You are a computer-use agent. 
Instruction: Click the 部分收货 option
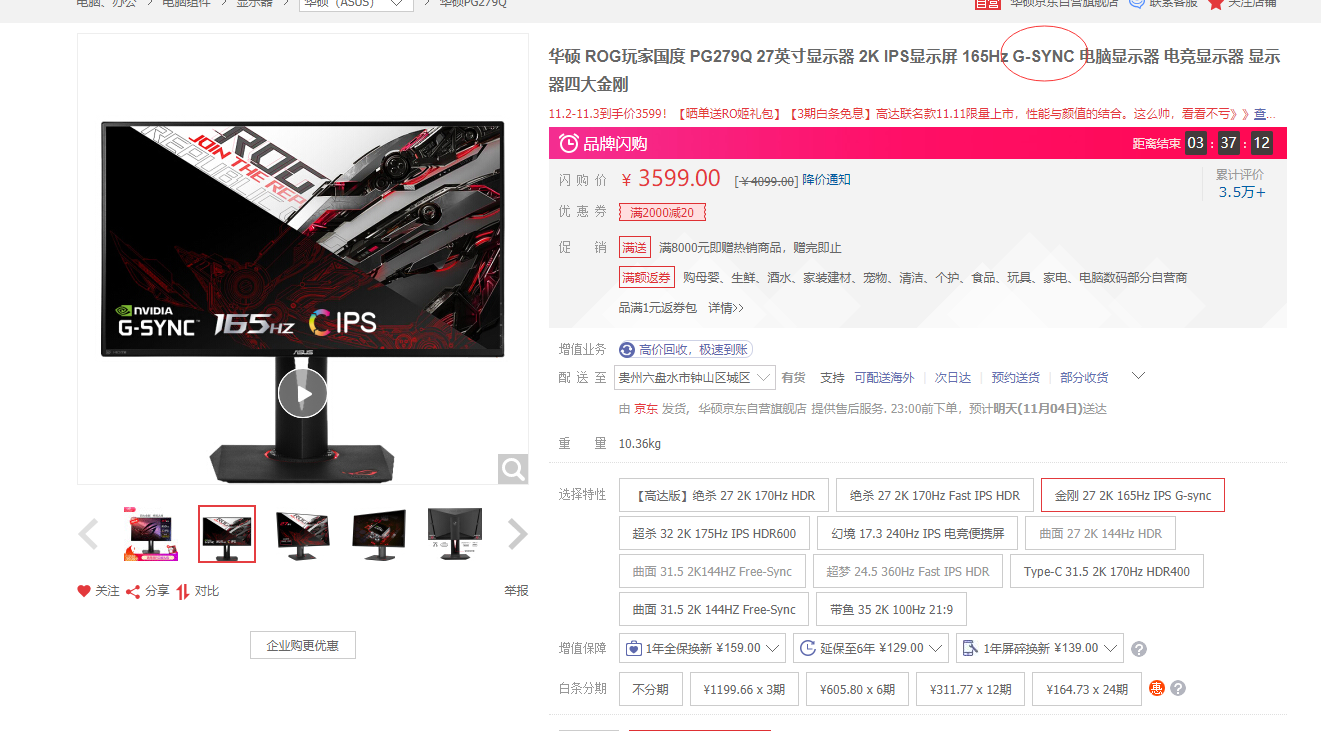pyautogui.click(x=1084, y=377)
